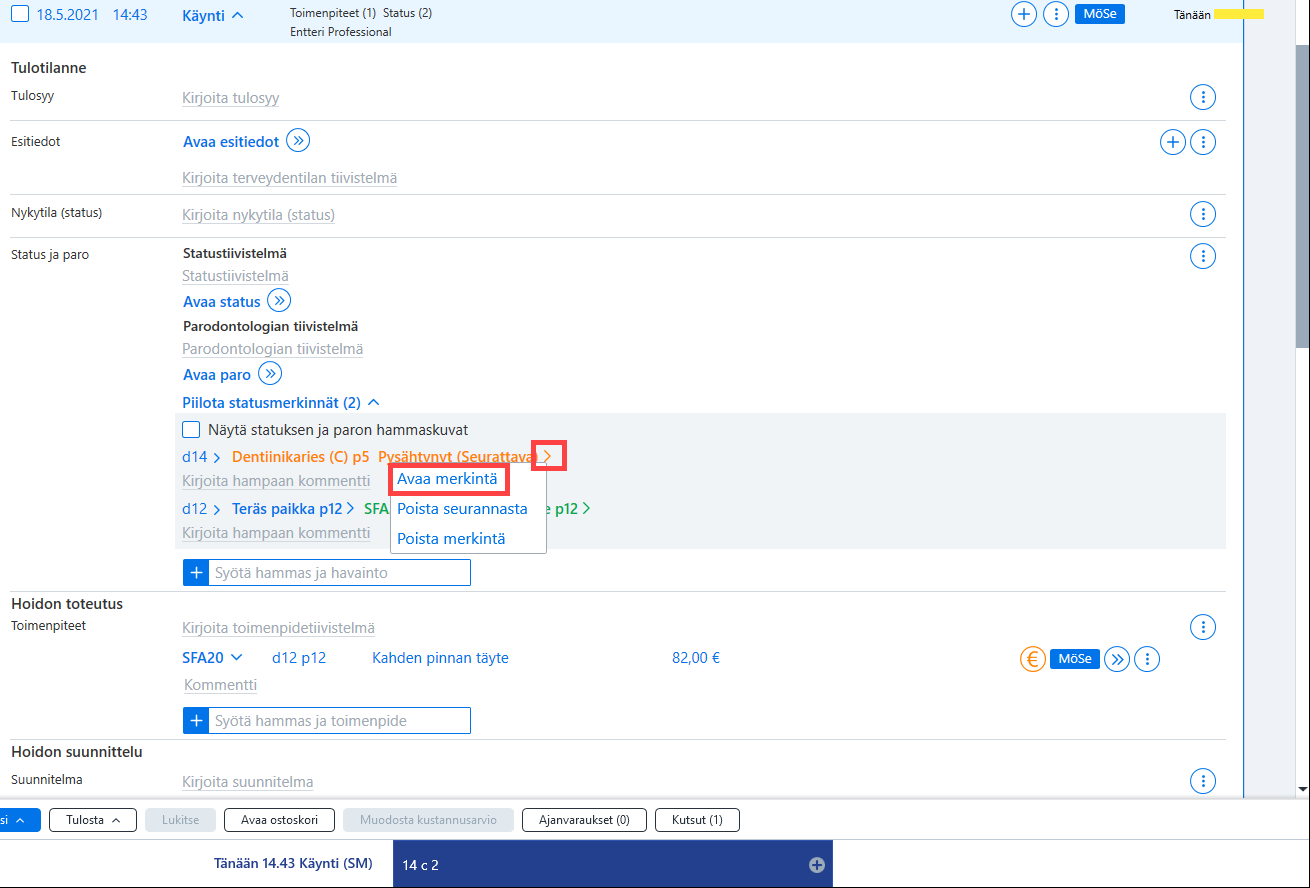This screenshot has width=1310, height=888.
Task: Select Avaa merkintä from the context menu
Action: click(447, 479)
